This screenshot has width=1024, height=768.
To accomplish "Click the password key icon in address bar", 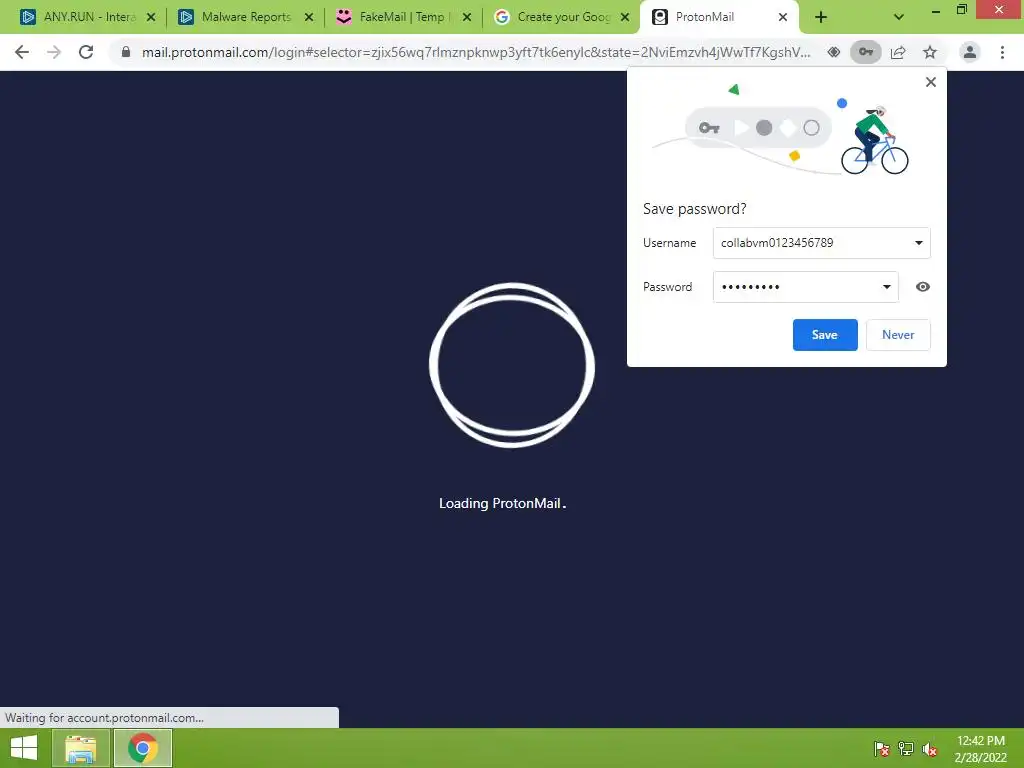I will pos(866,52).
